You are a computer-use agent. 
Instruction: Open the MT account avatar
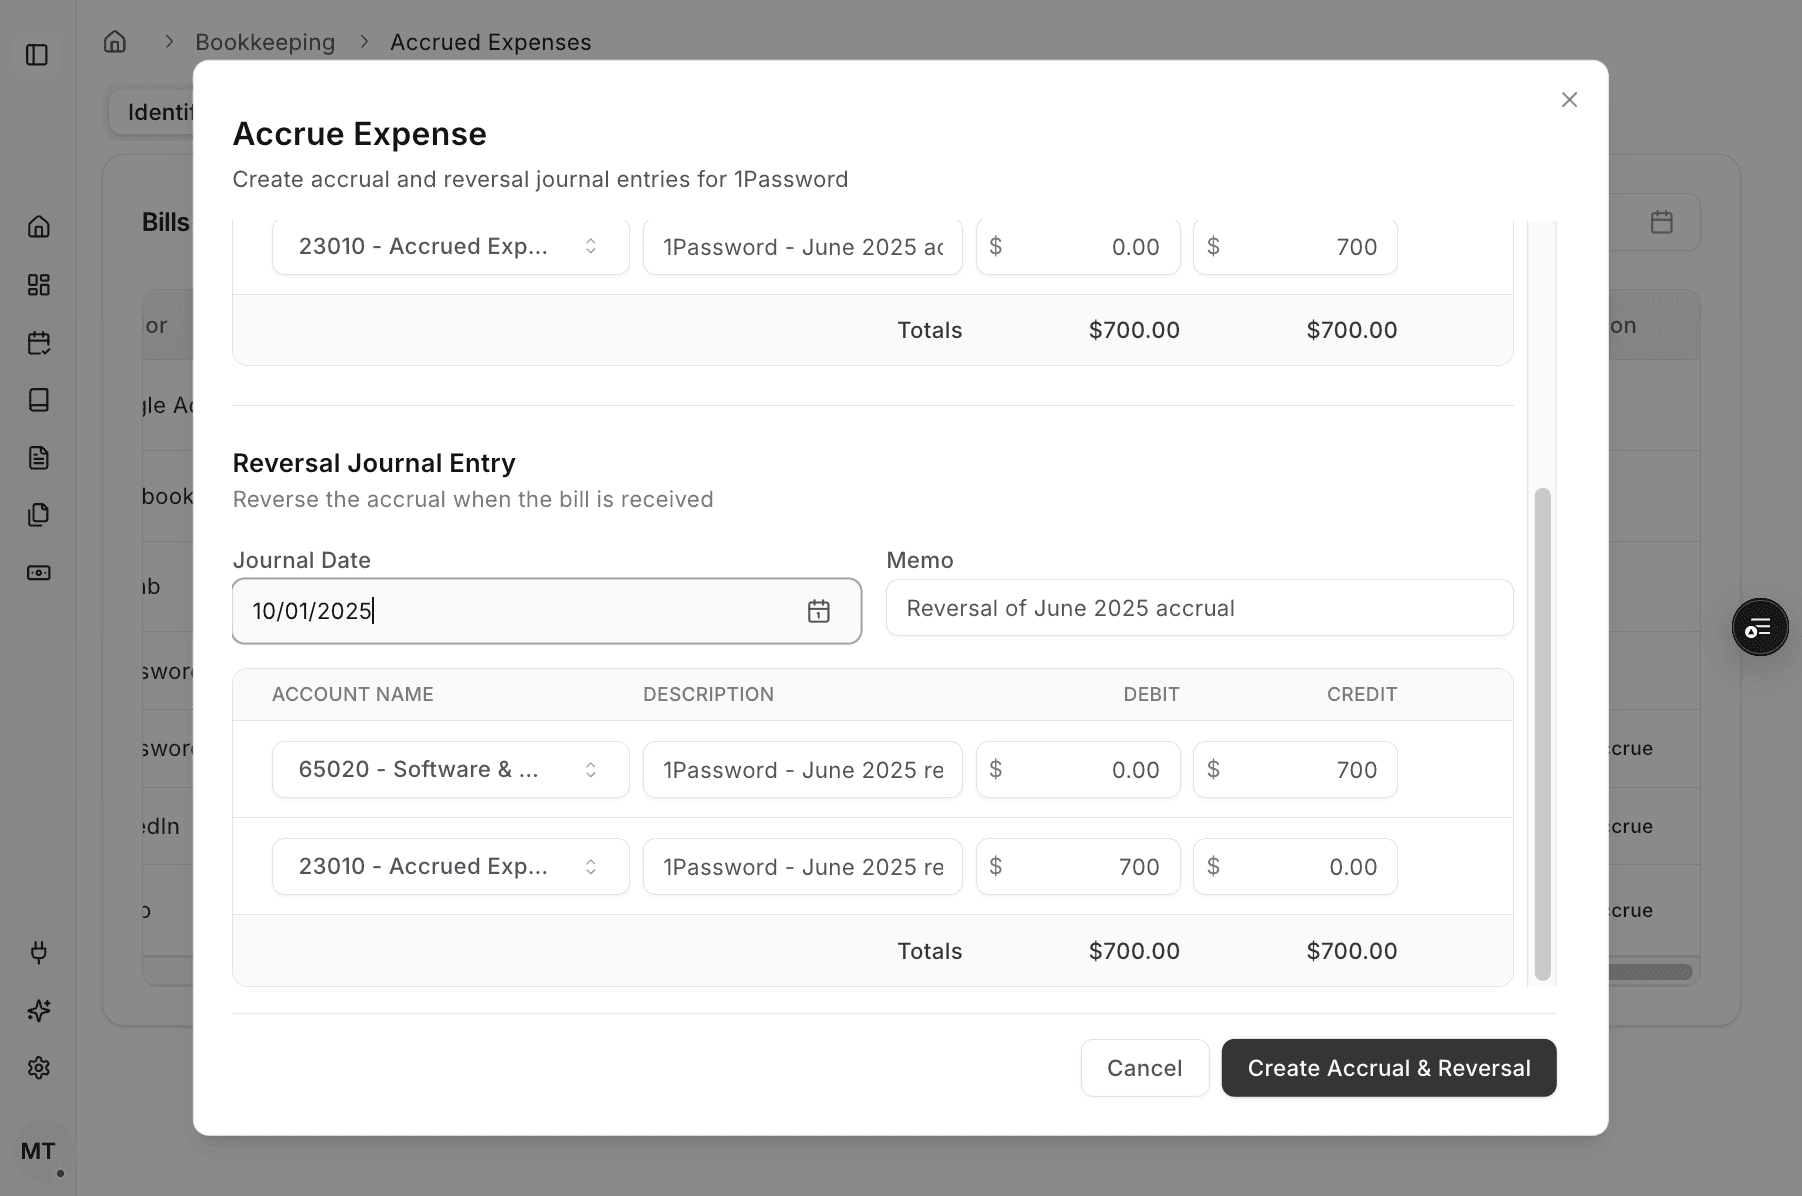39,1150
